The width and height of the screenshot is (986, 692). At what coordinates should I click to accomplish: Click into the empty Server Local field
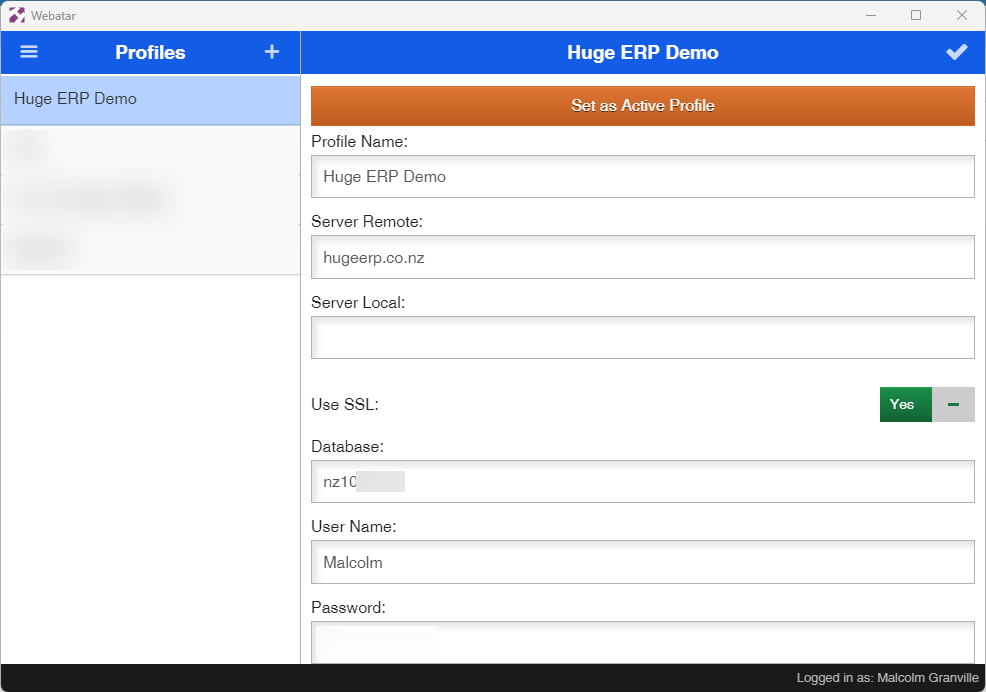tap(643, 338)
